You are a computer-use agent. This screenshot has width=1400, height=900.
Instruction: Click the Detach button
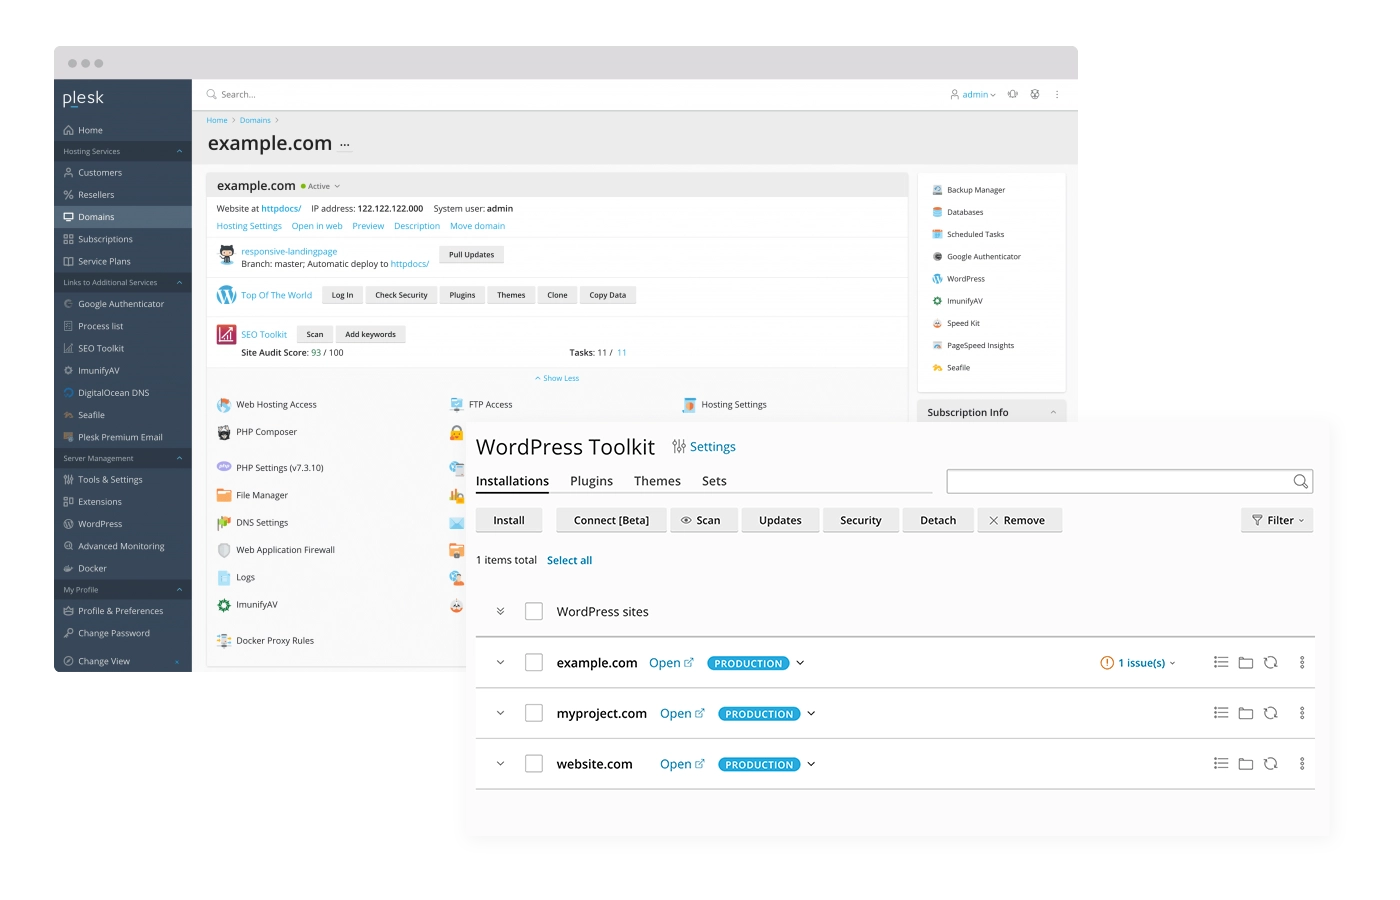[938, 520]
